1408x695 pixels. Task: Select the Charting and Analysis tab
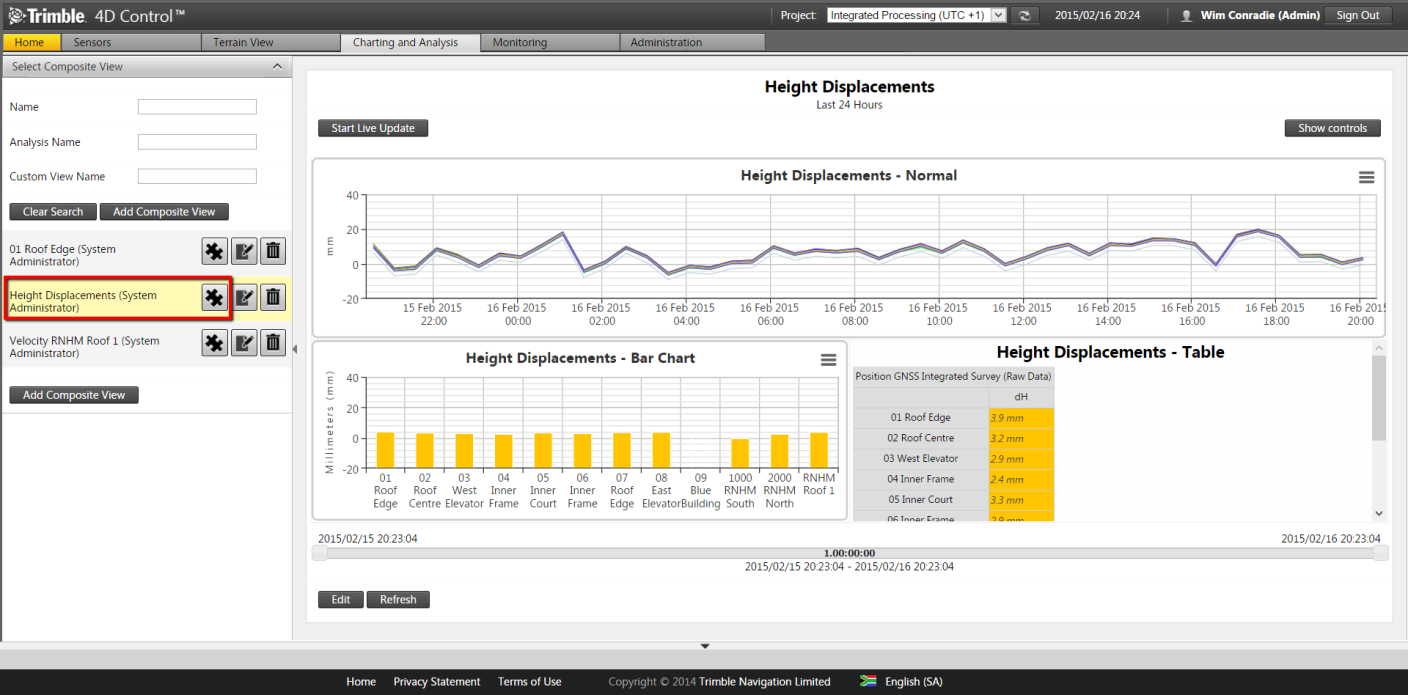point(410,42)
